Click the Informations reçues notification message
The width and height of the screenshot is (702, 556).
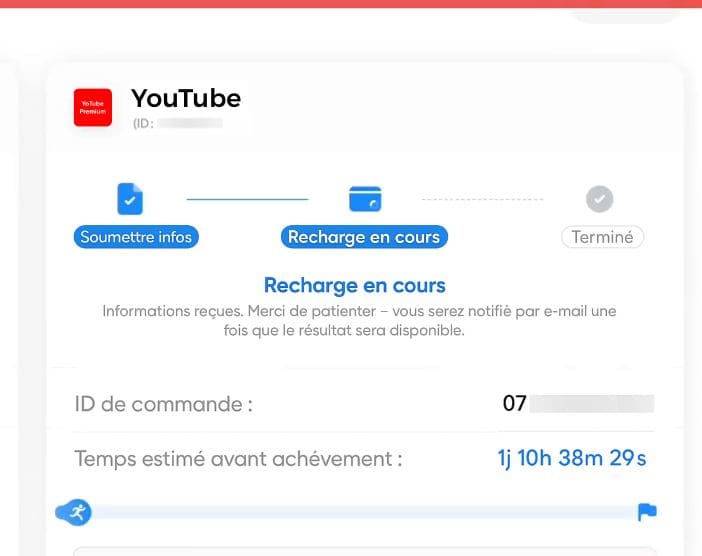pos(359,321)
